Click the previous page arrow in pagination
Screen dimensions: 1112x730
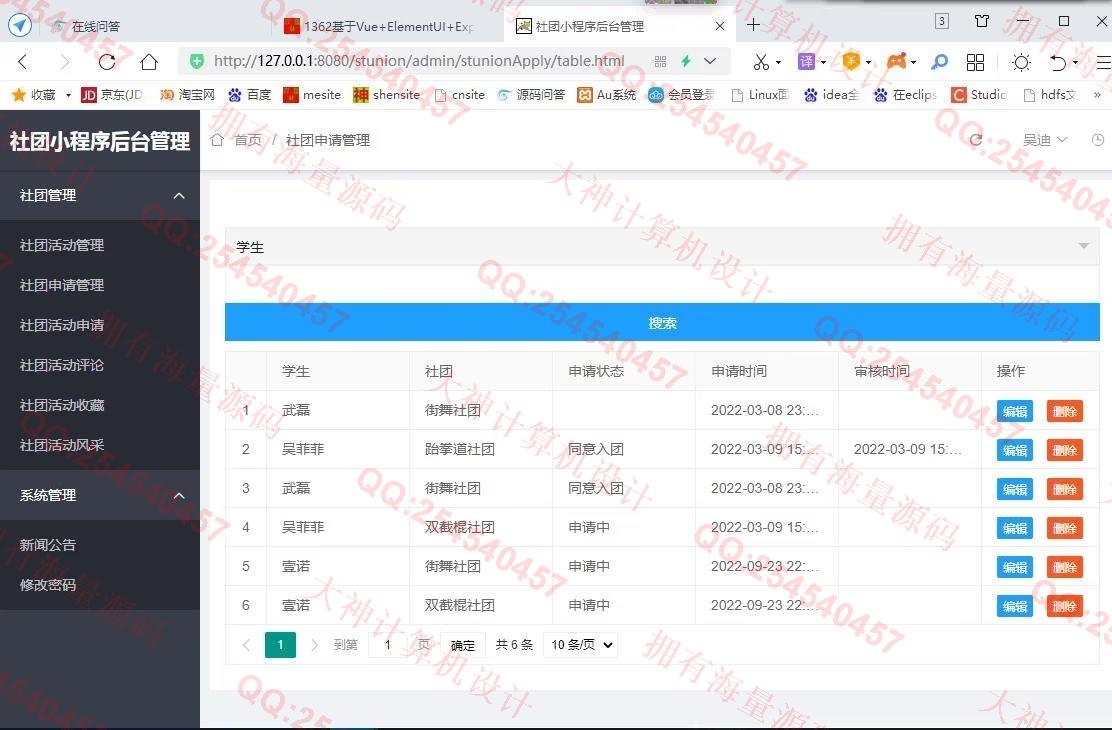click(246, 645)
